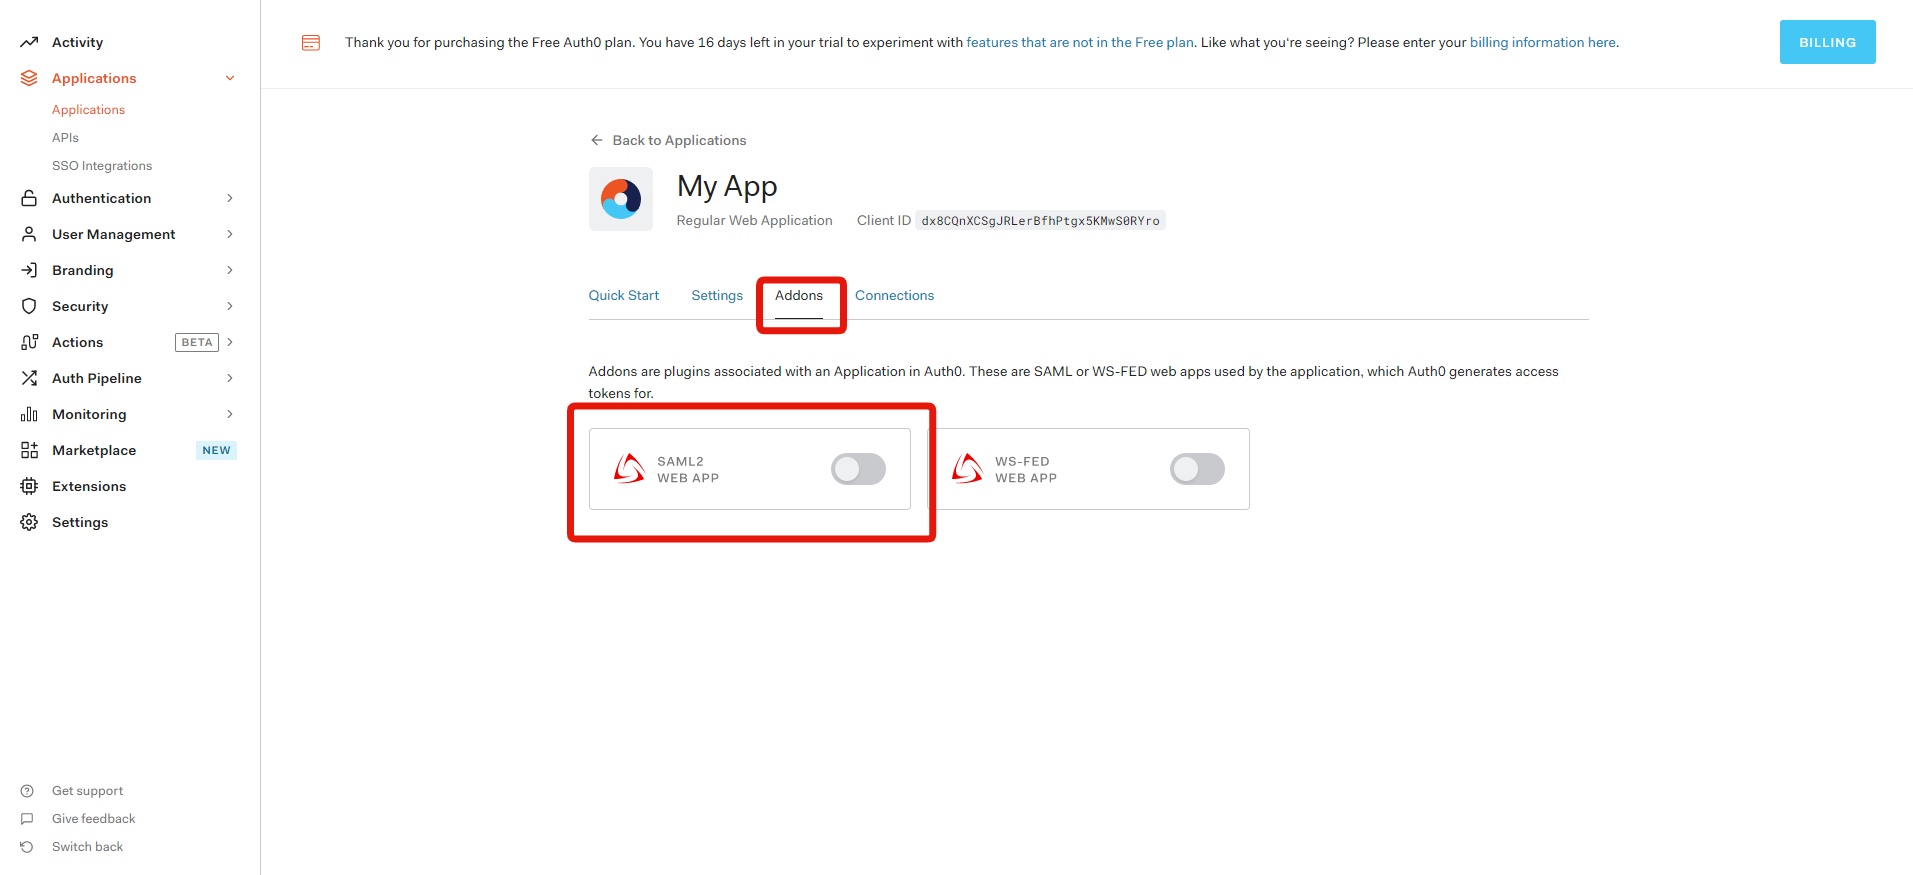Expand the Branding chevron
This screenshot has height=875, width=1913.
230,270
